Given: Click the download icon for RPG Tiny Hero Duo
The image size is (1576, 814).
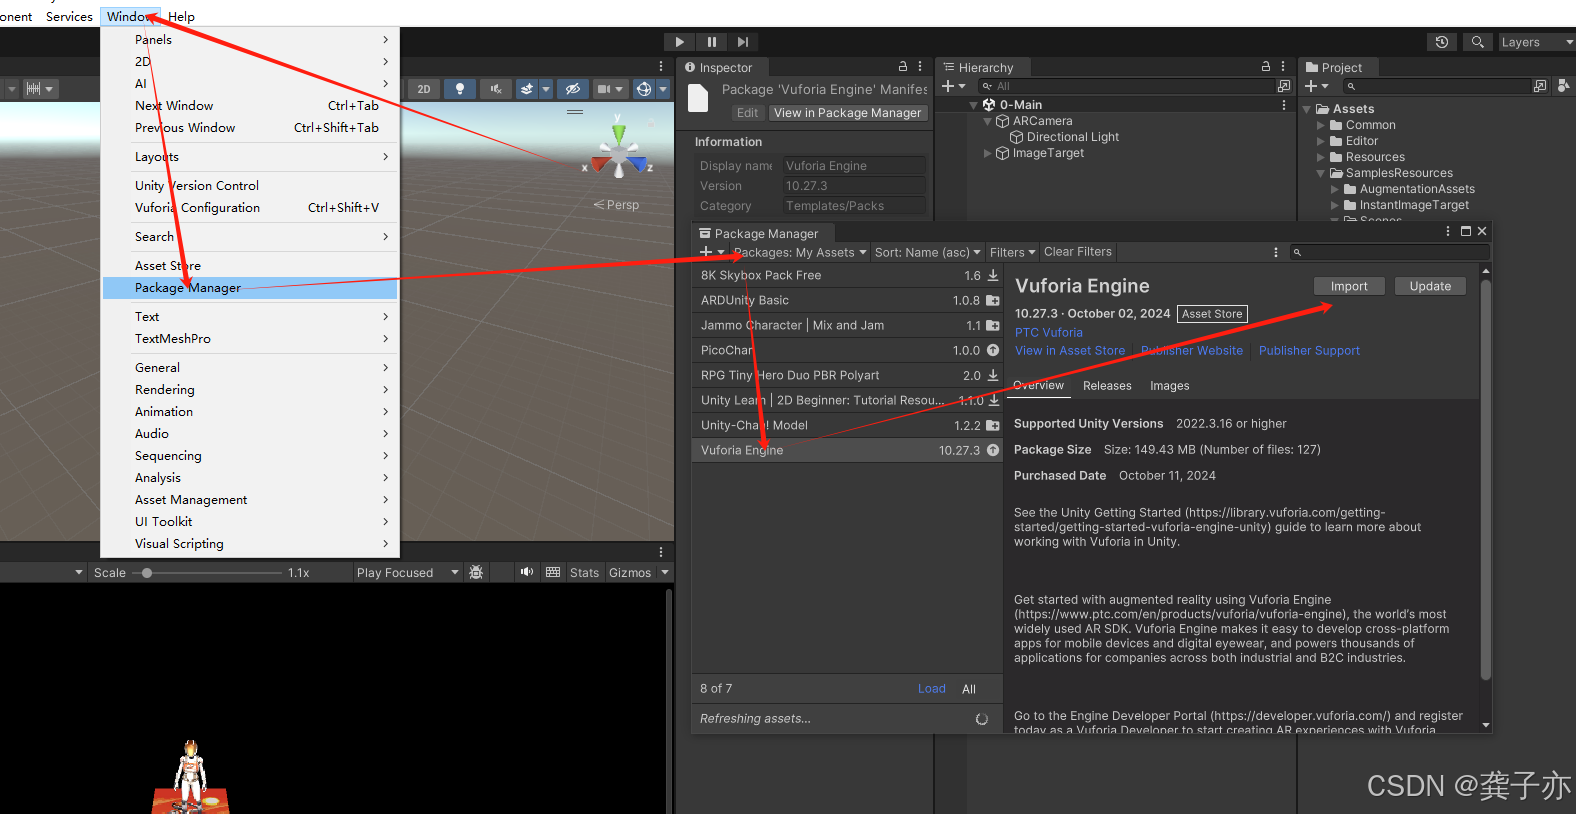Looking at the screenshot, I should (993, 375).
